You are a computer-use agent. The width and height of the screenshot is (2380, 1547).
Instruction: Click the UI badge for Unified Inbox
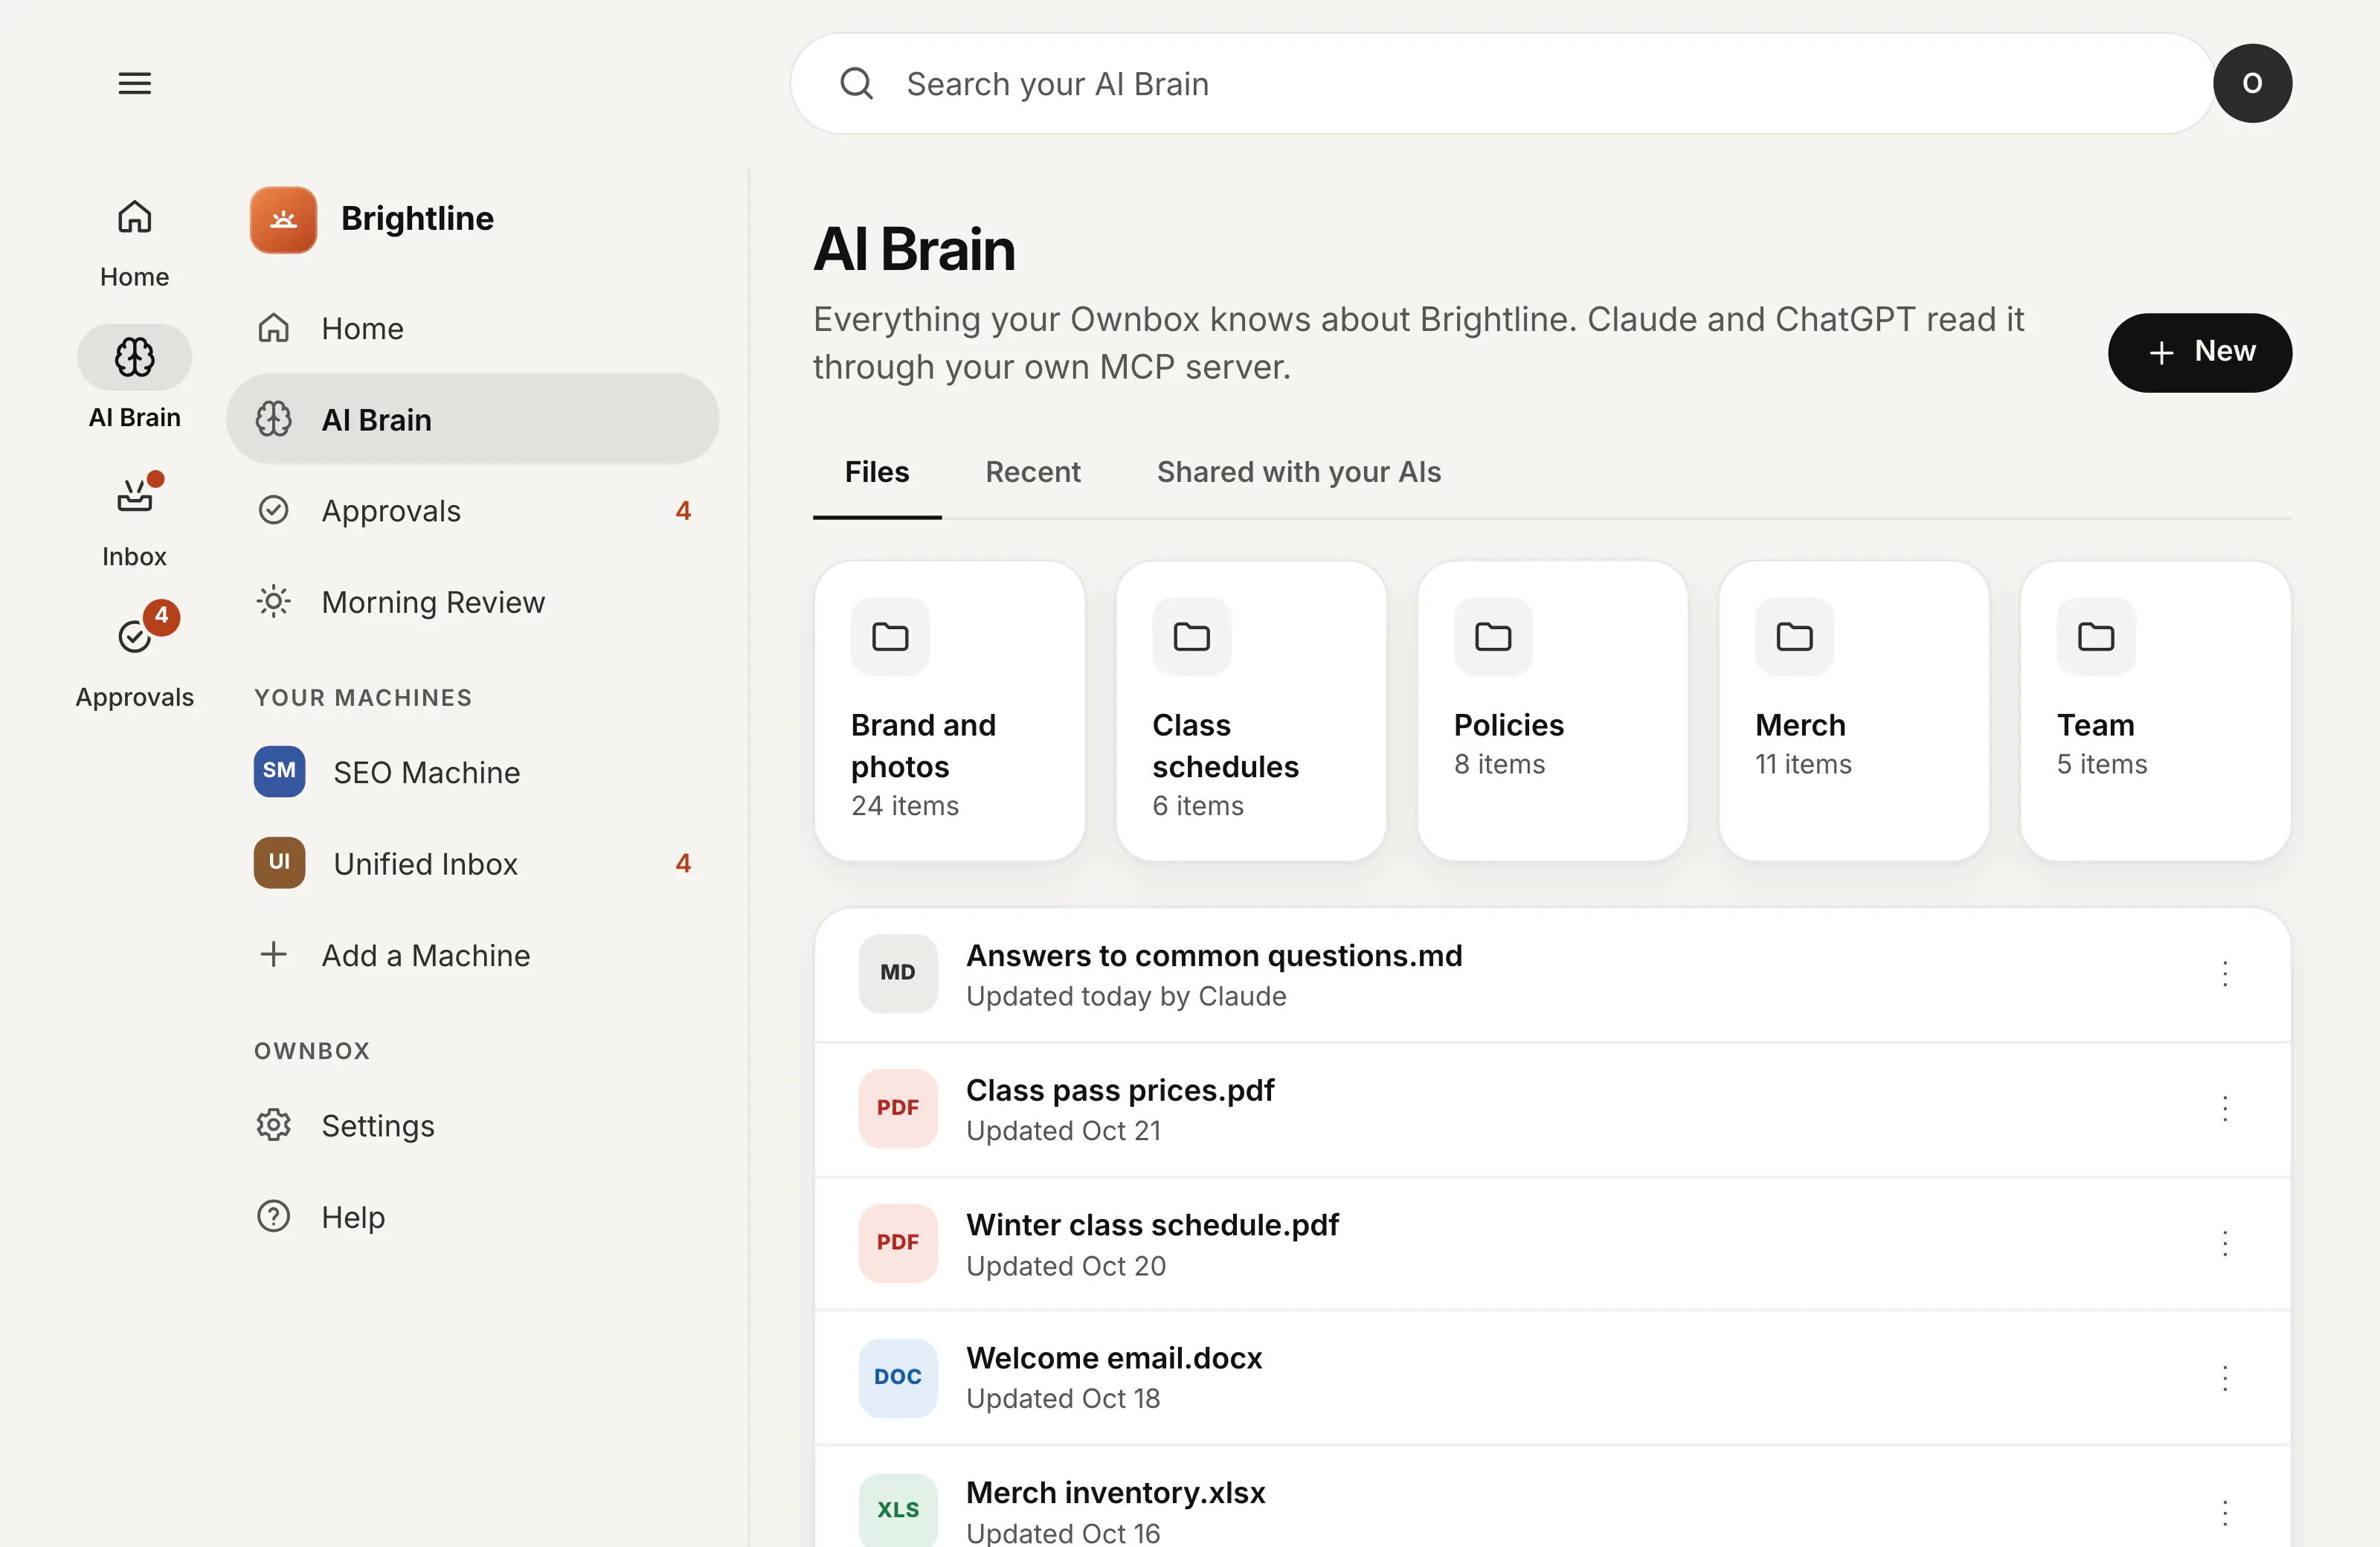279,862
